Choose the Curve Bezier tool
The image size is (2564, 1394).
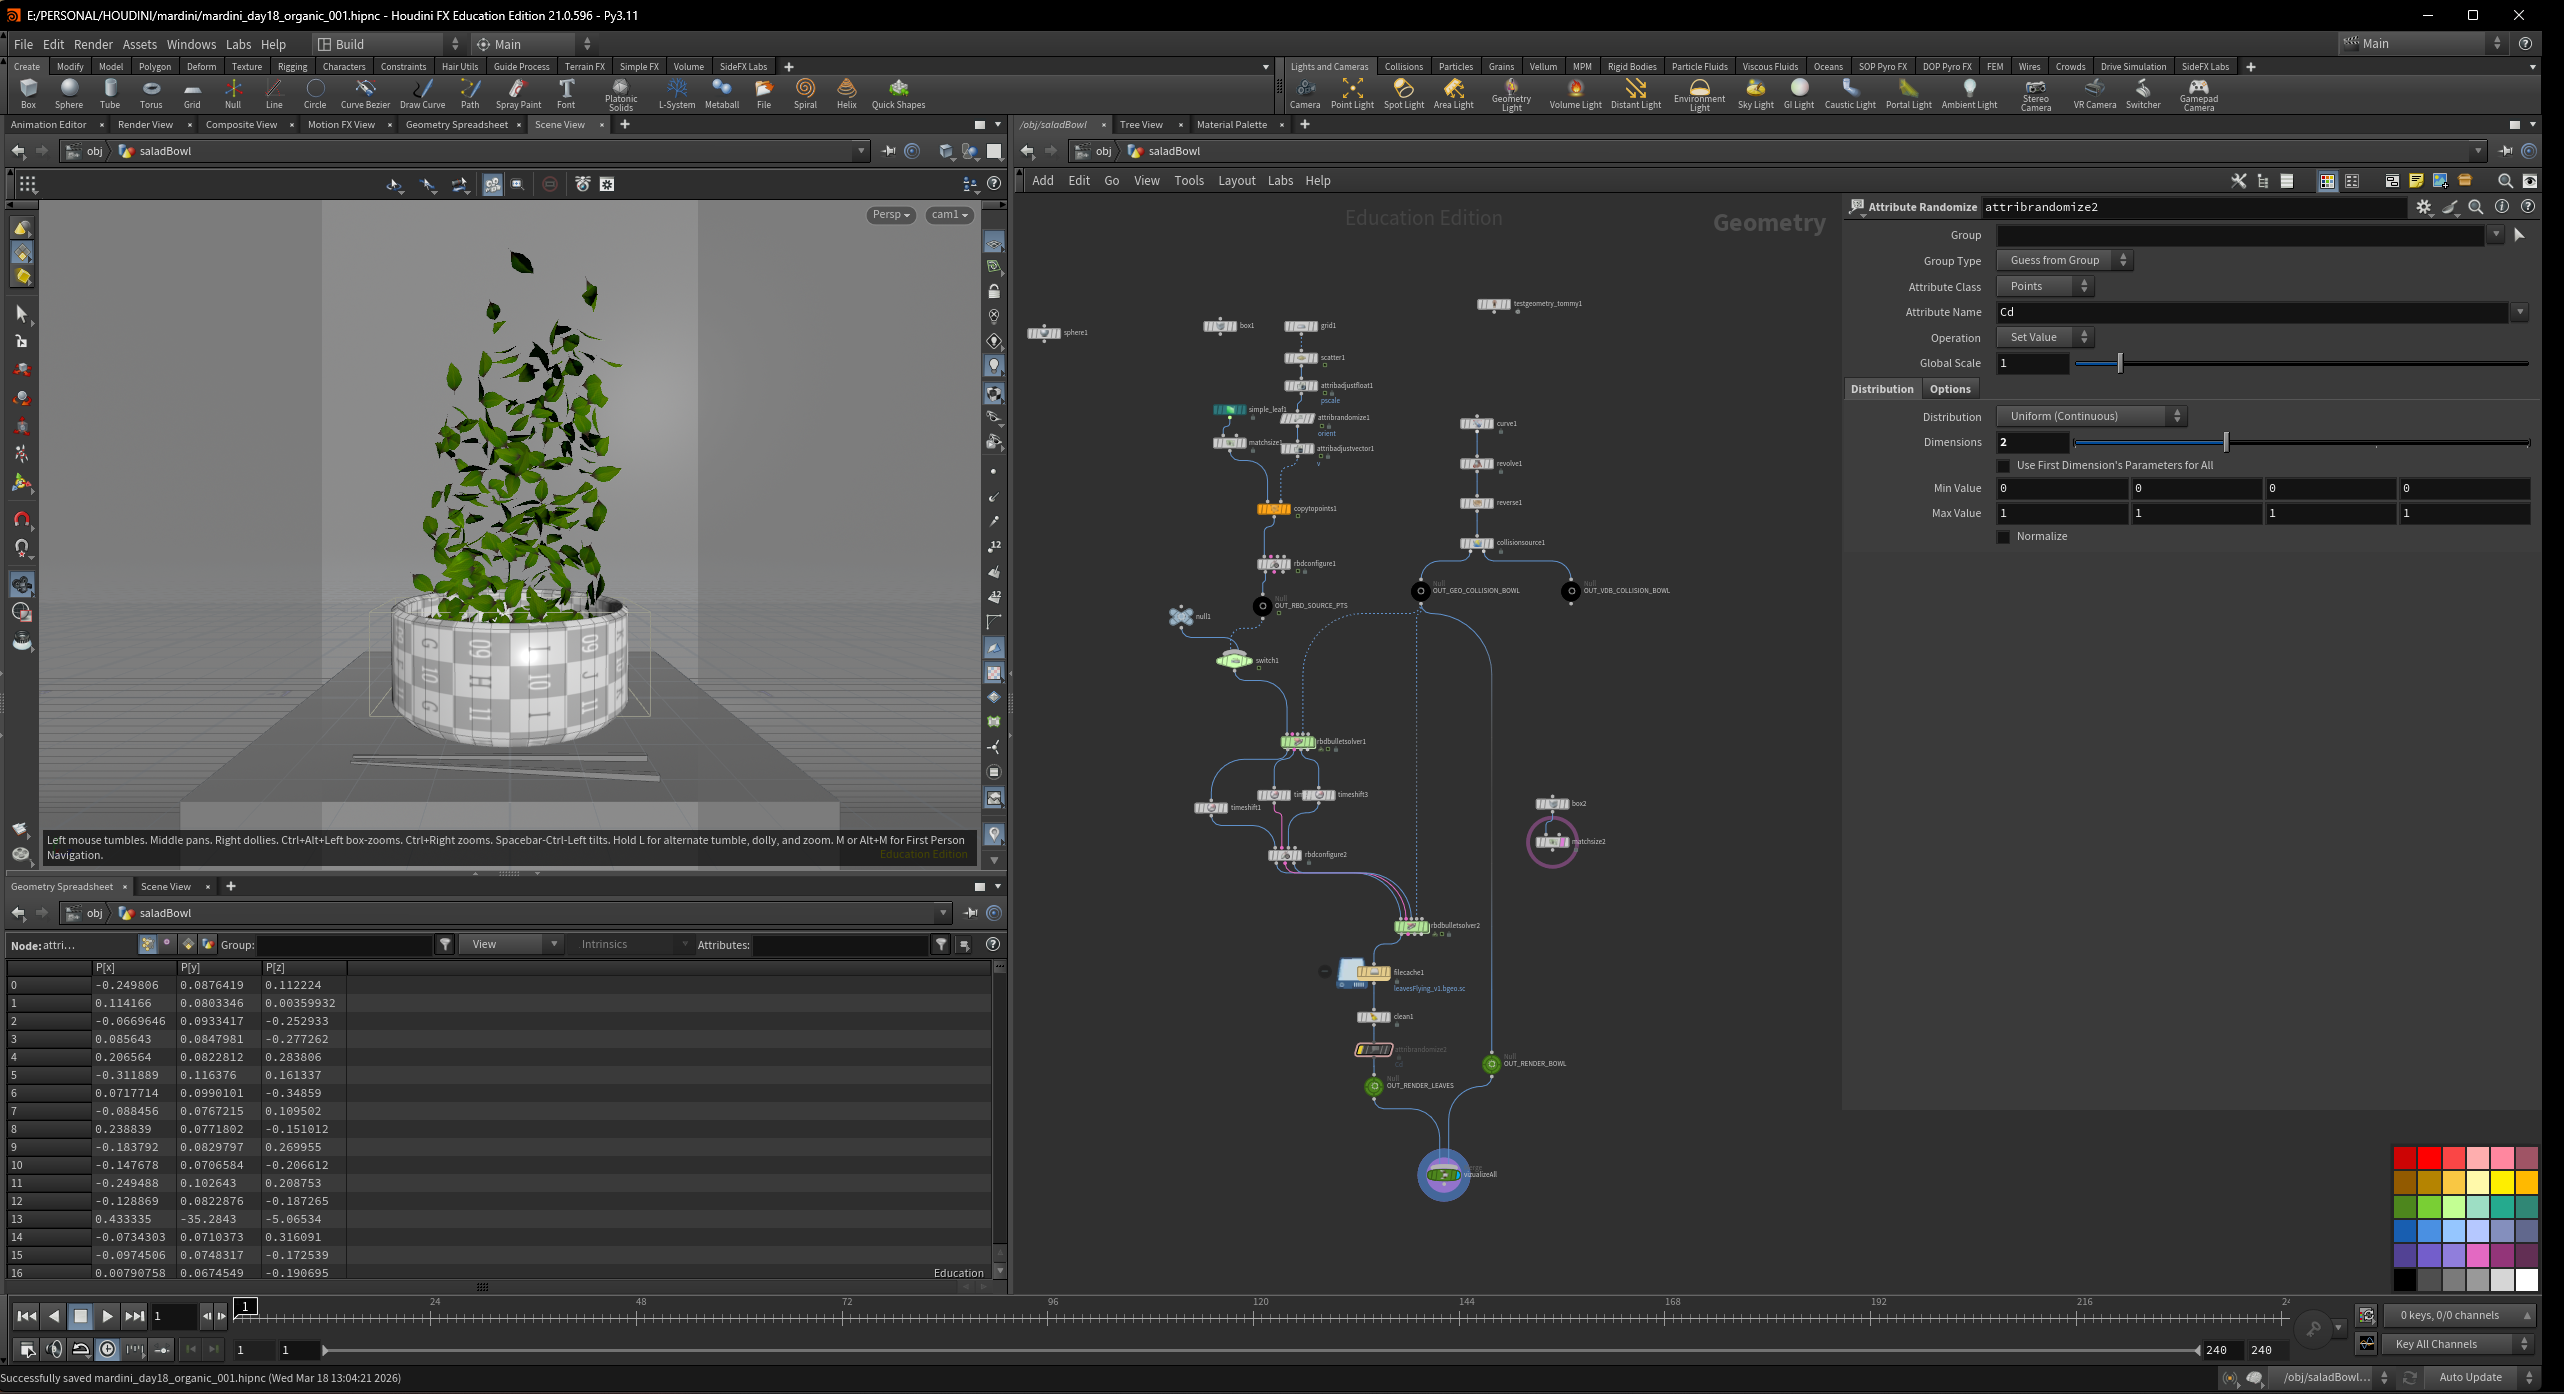[x=365, y=93]
